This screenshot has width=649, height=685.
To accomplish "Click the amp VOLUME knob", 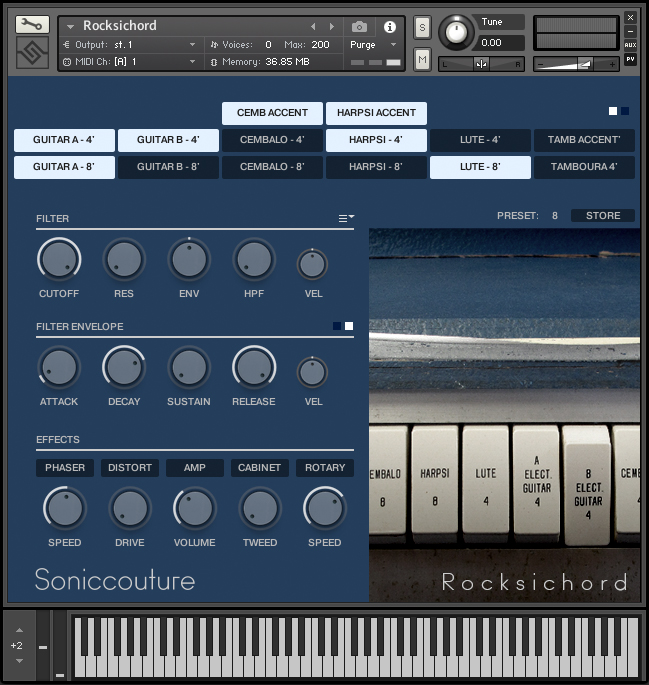I will (x=195, y=509).
